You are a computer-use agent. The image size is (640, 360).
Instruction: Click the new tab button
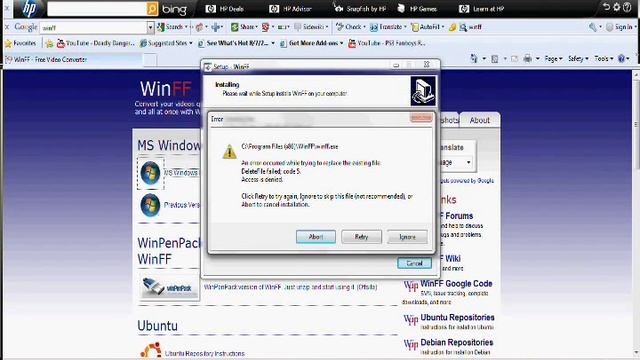[150, 60]
